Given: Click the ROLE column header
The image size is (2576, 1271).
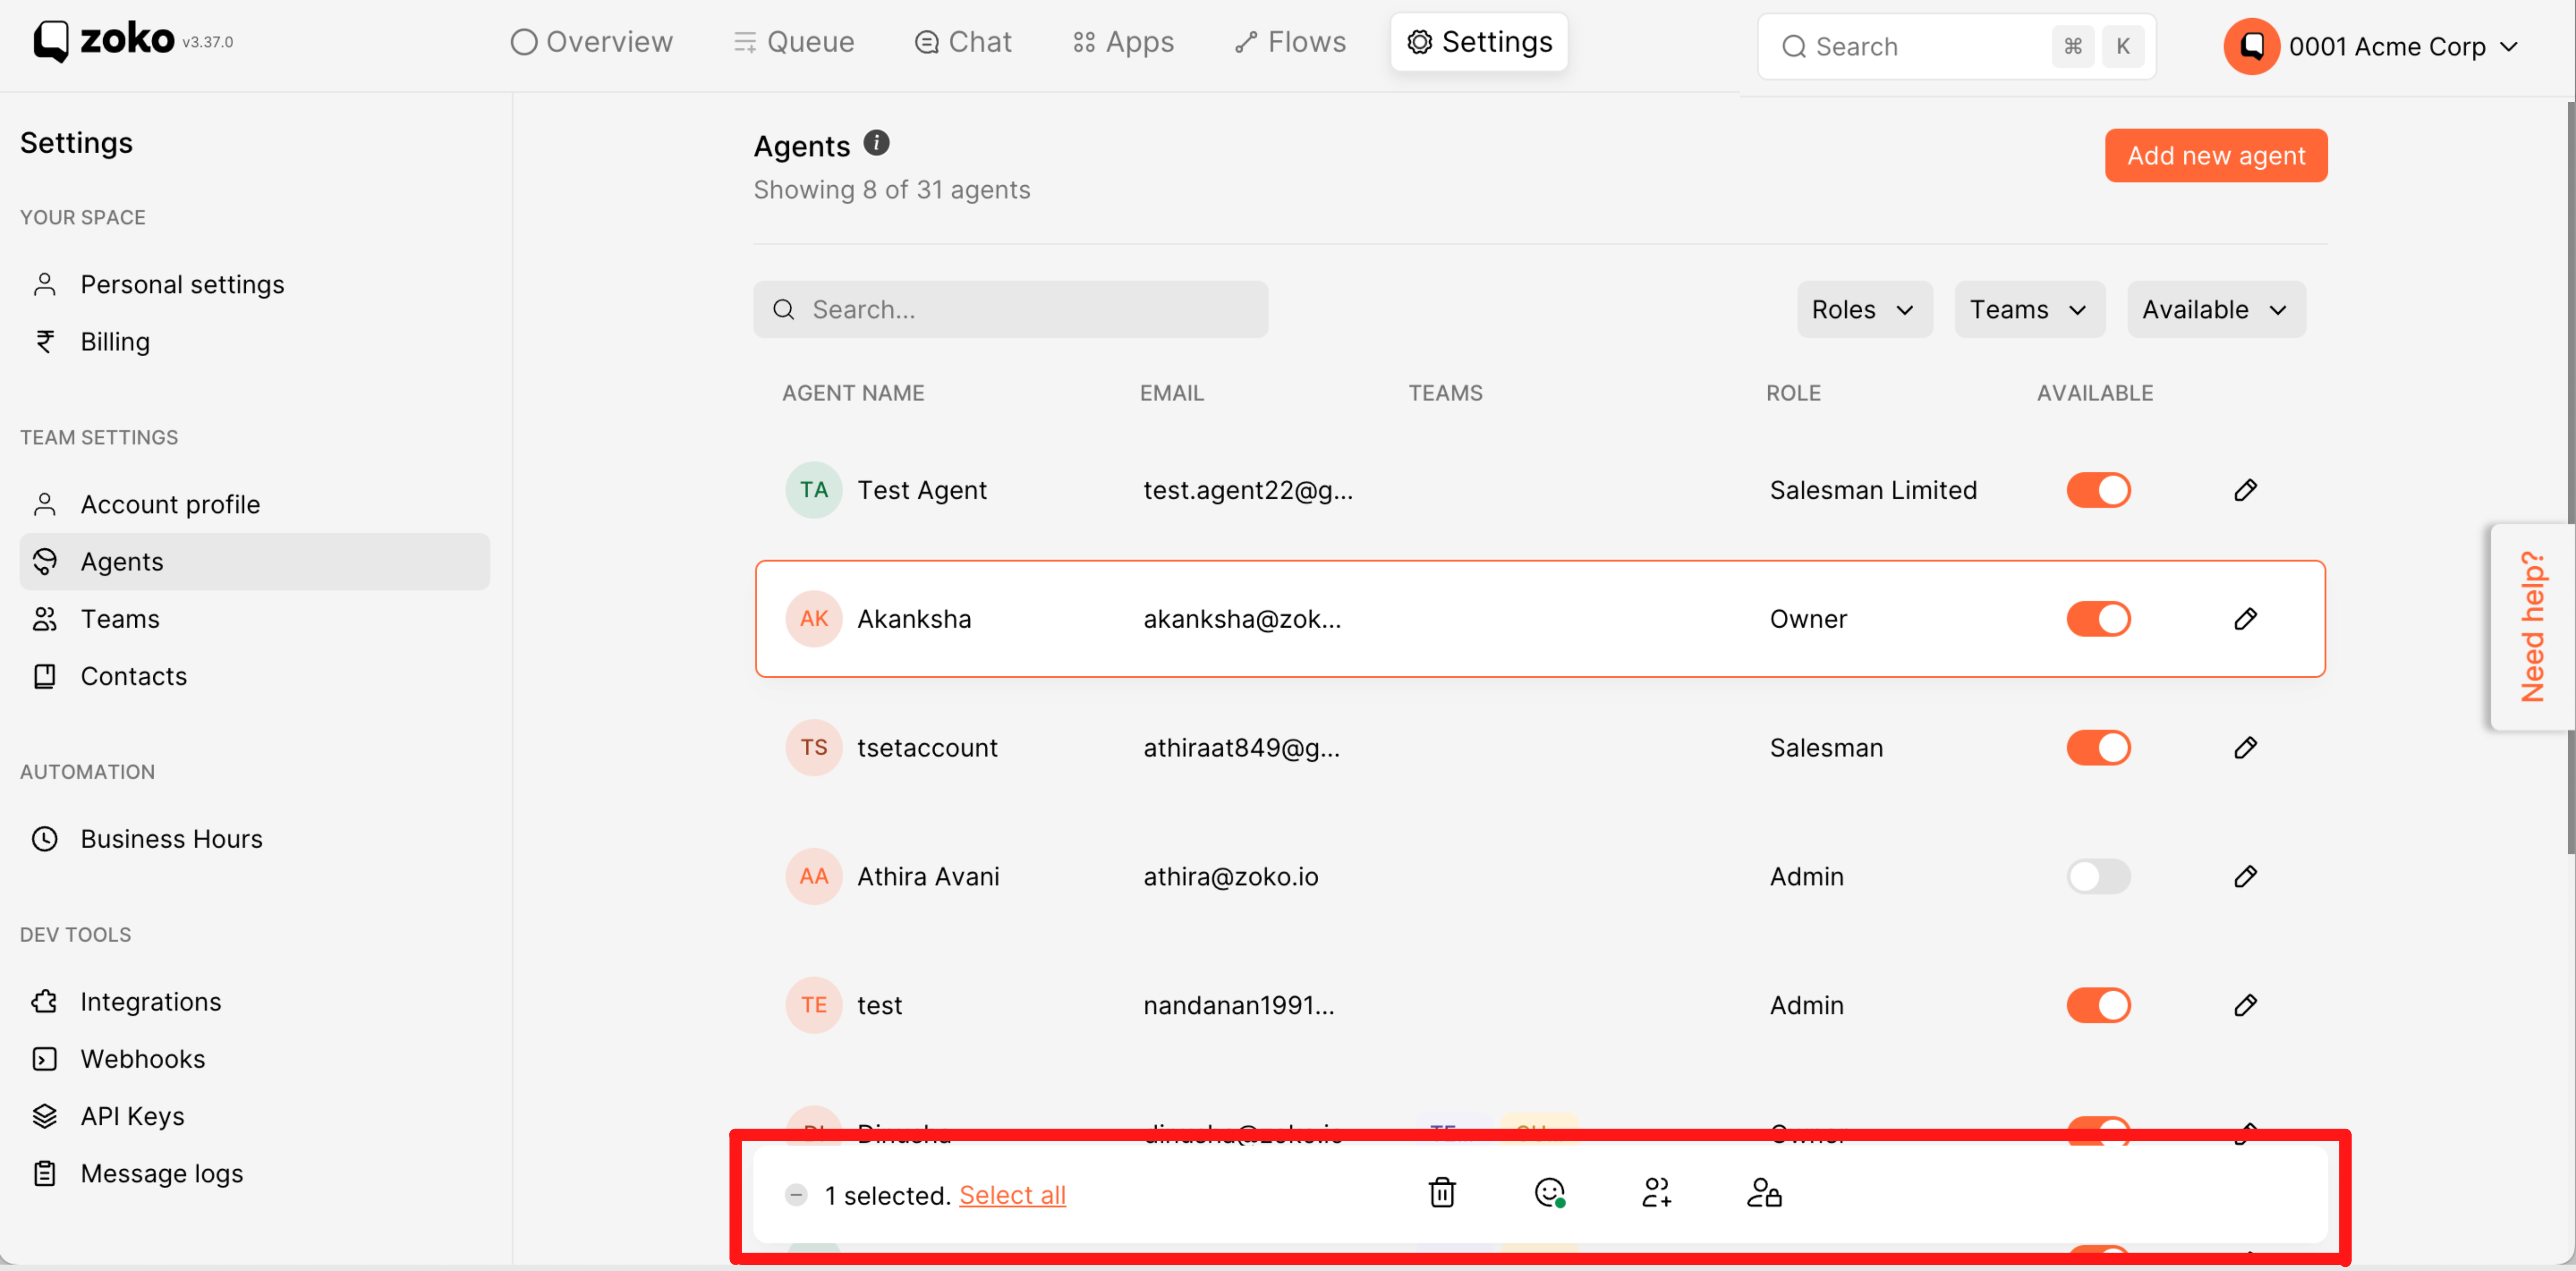Looking at the screenshot, I should pos(1793,393).
